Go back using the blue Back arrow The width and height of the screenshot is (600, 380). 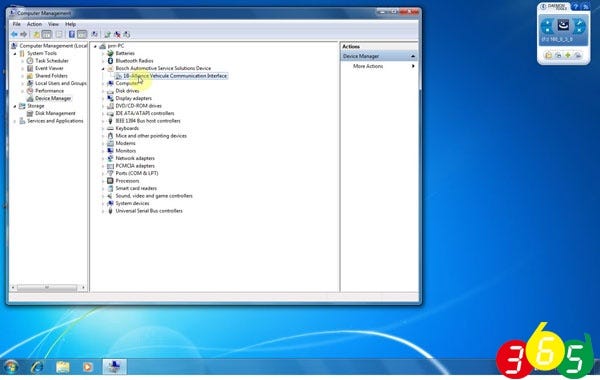[14, 34]
